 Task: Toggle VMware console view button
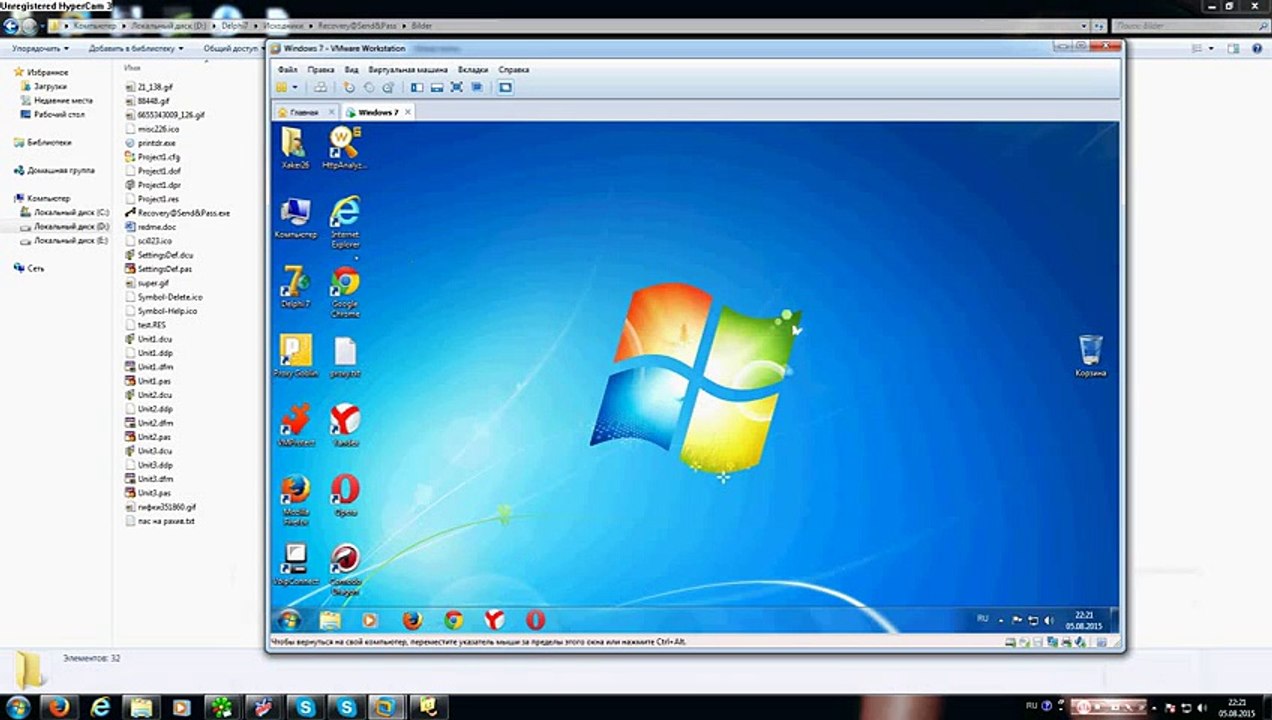[505, 88]
